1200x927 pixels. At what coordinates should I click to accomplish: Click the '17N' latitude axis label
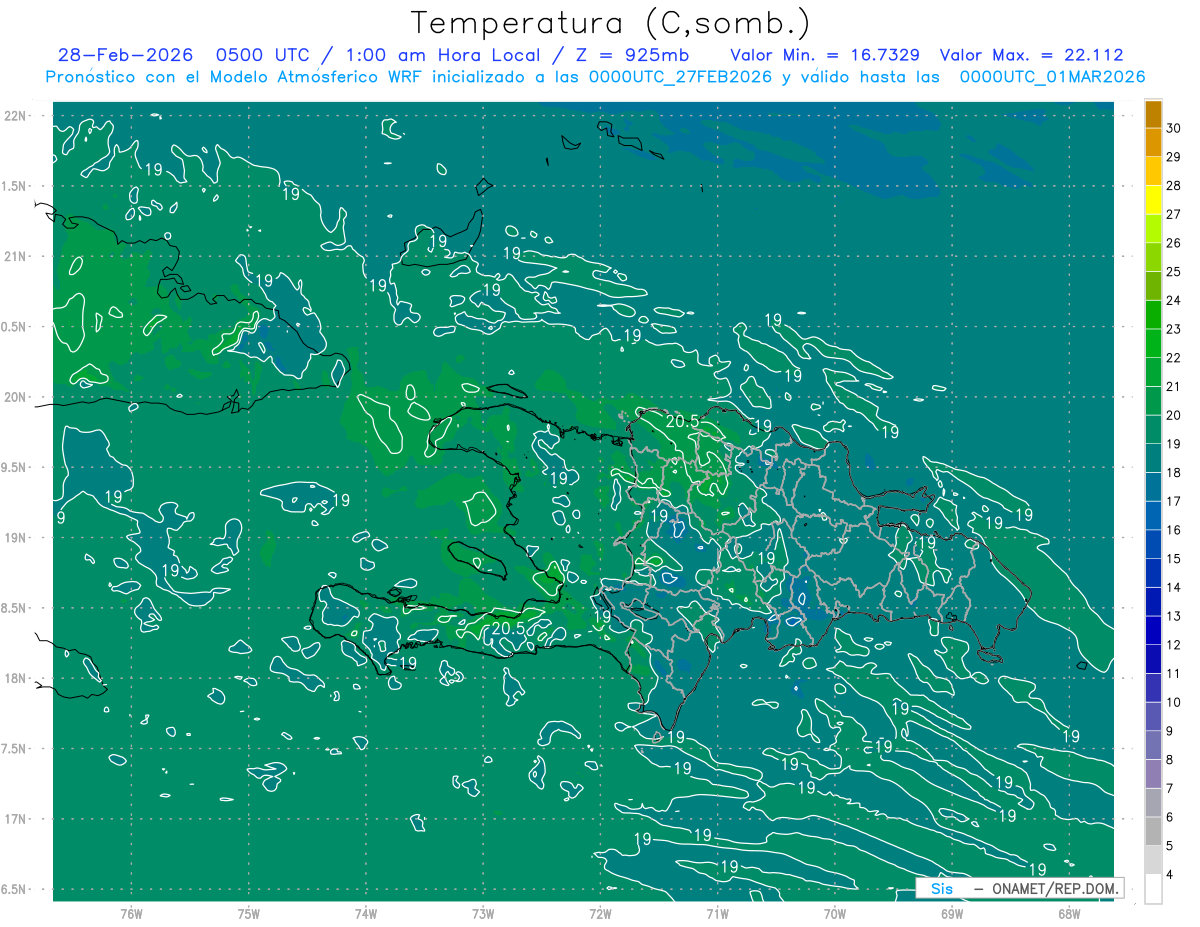click(x=17, y=819)
